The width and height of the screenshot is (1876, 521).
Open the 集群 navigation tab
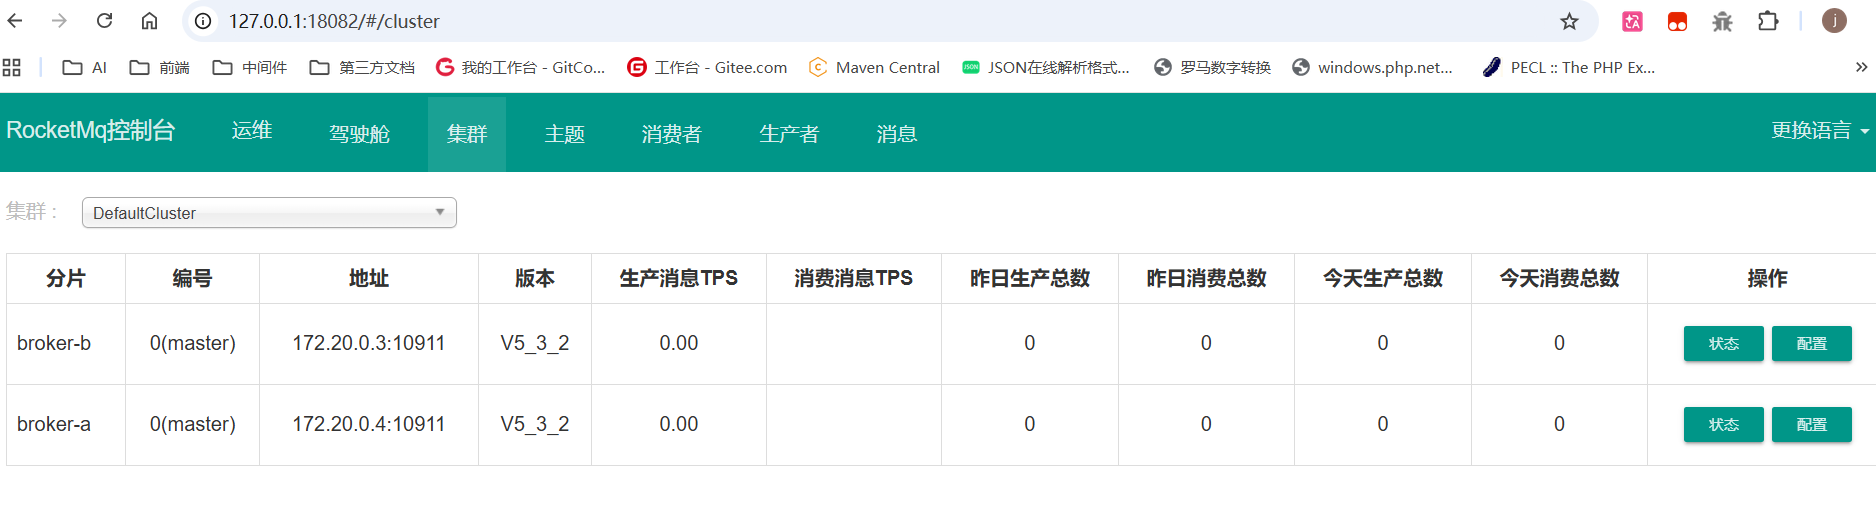pos(467,134)
